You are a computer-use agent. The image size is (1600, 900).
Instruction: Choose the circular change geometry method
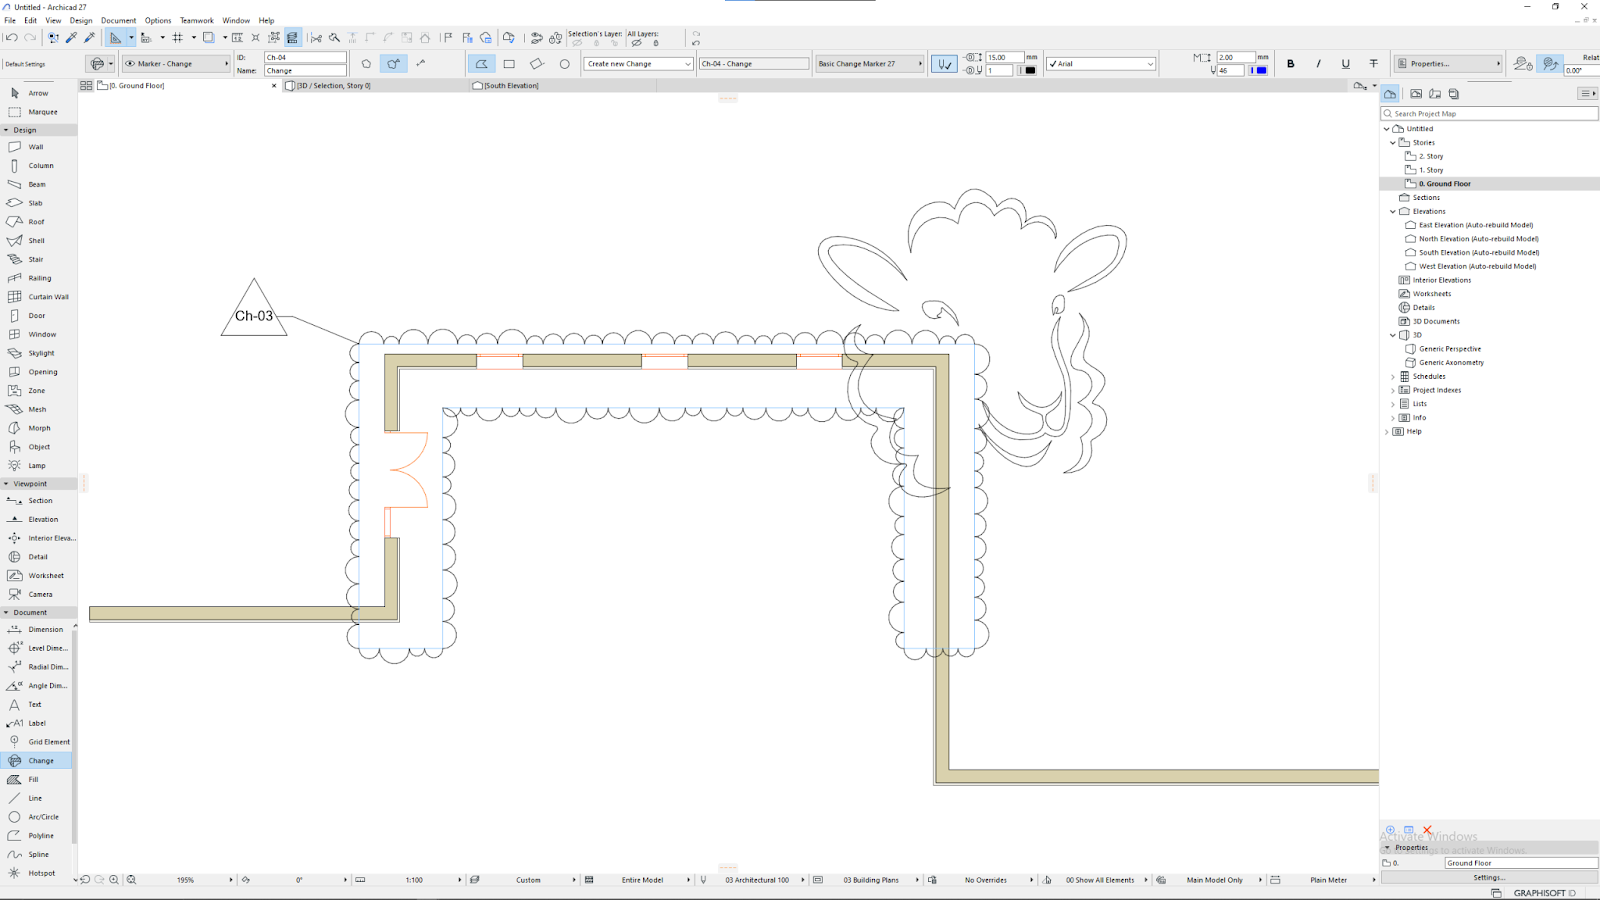(x=565, y=64)
